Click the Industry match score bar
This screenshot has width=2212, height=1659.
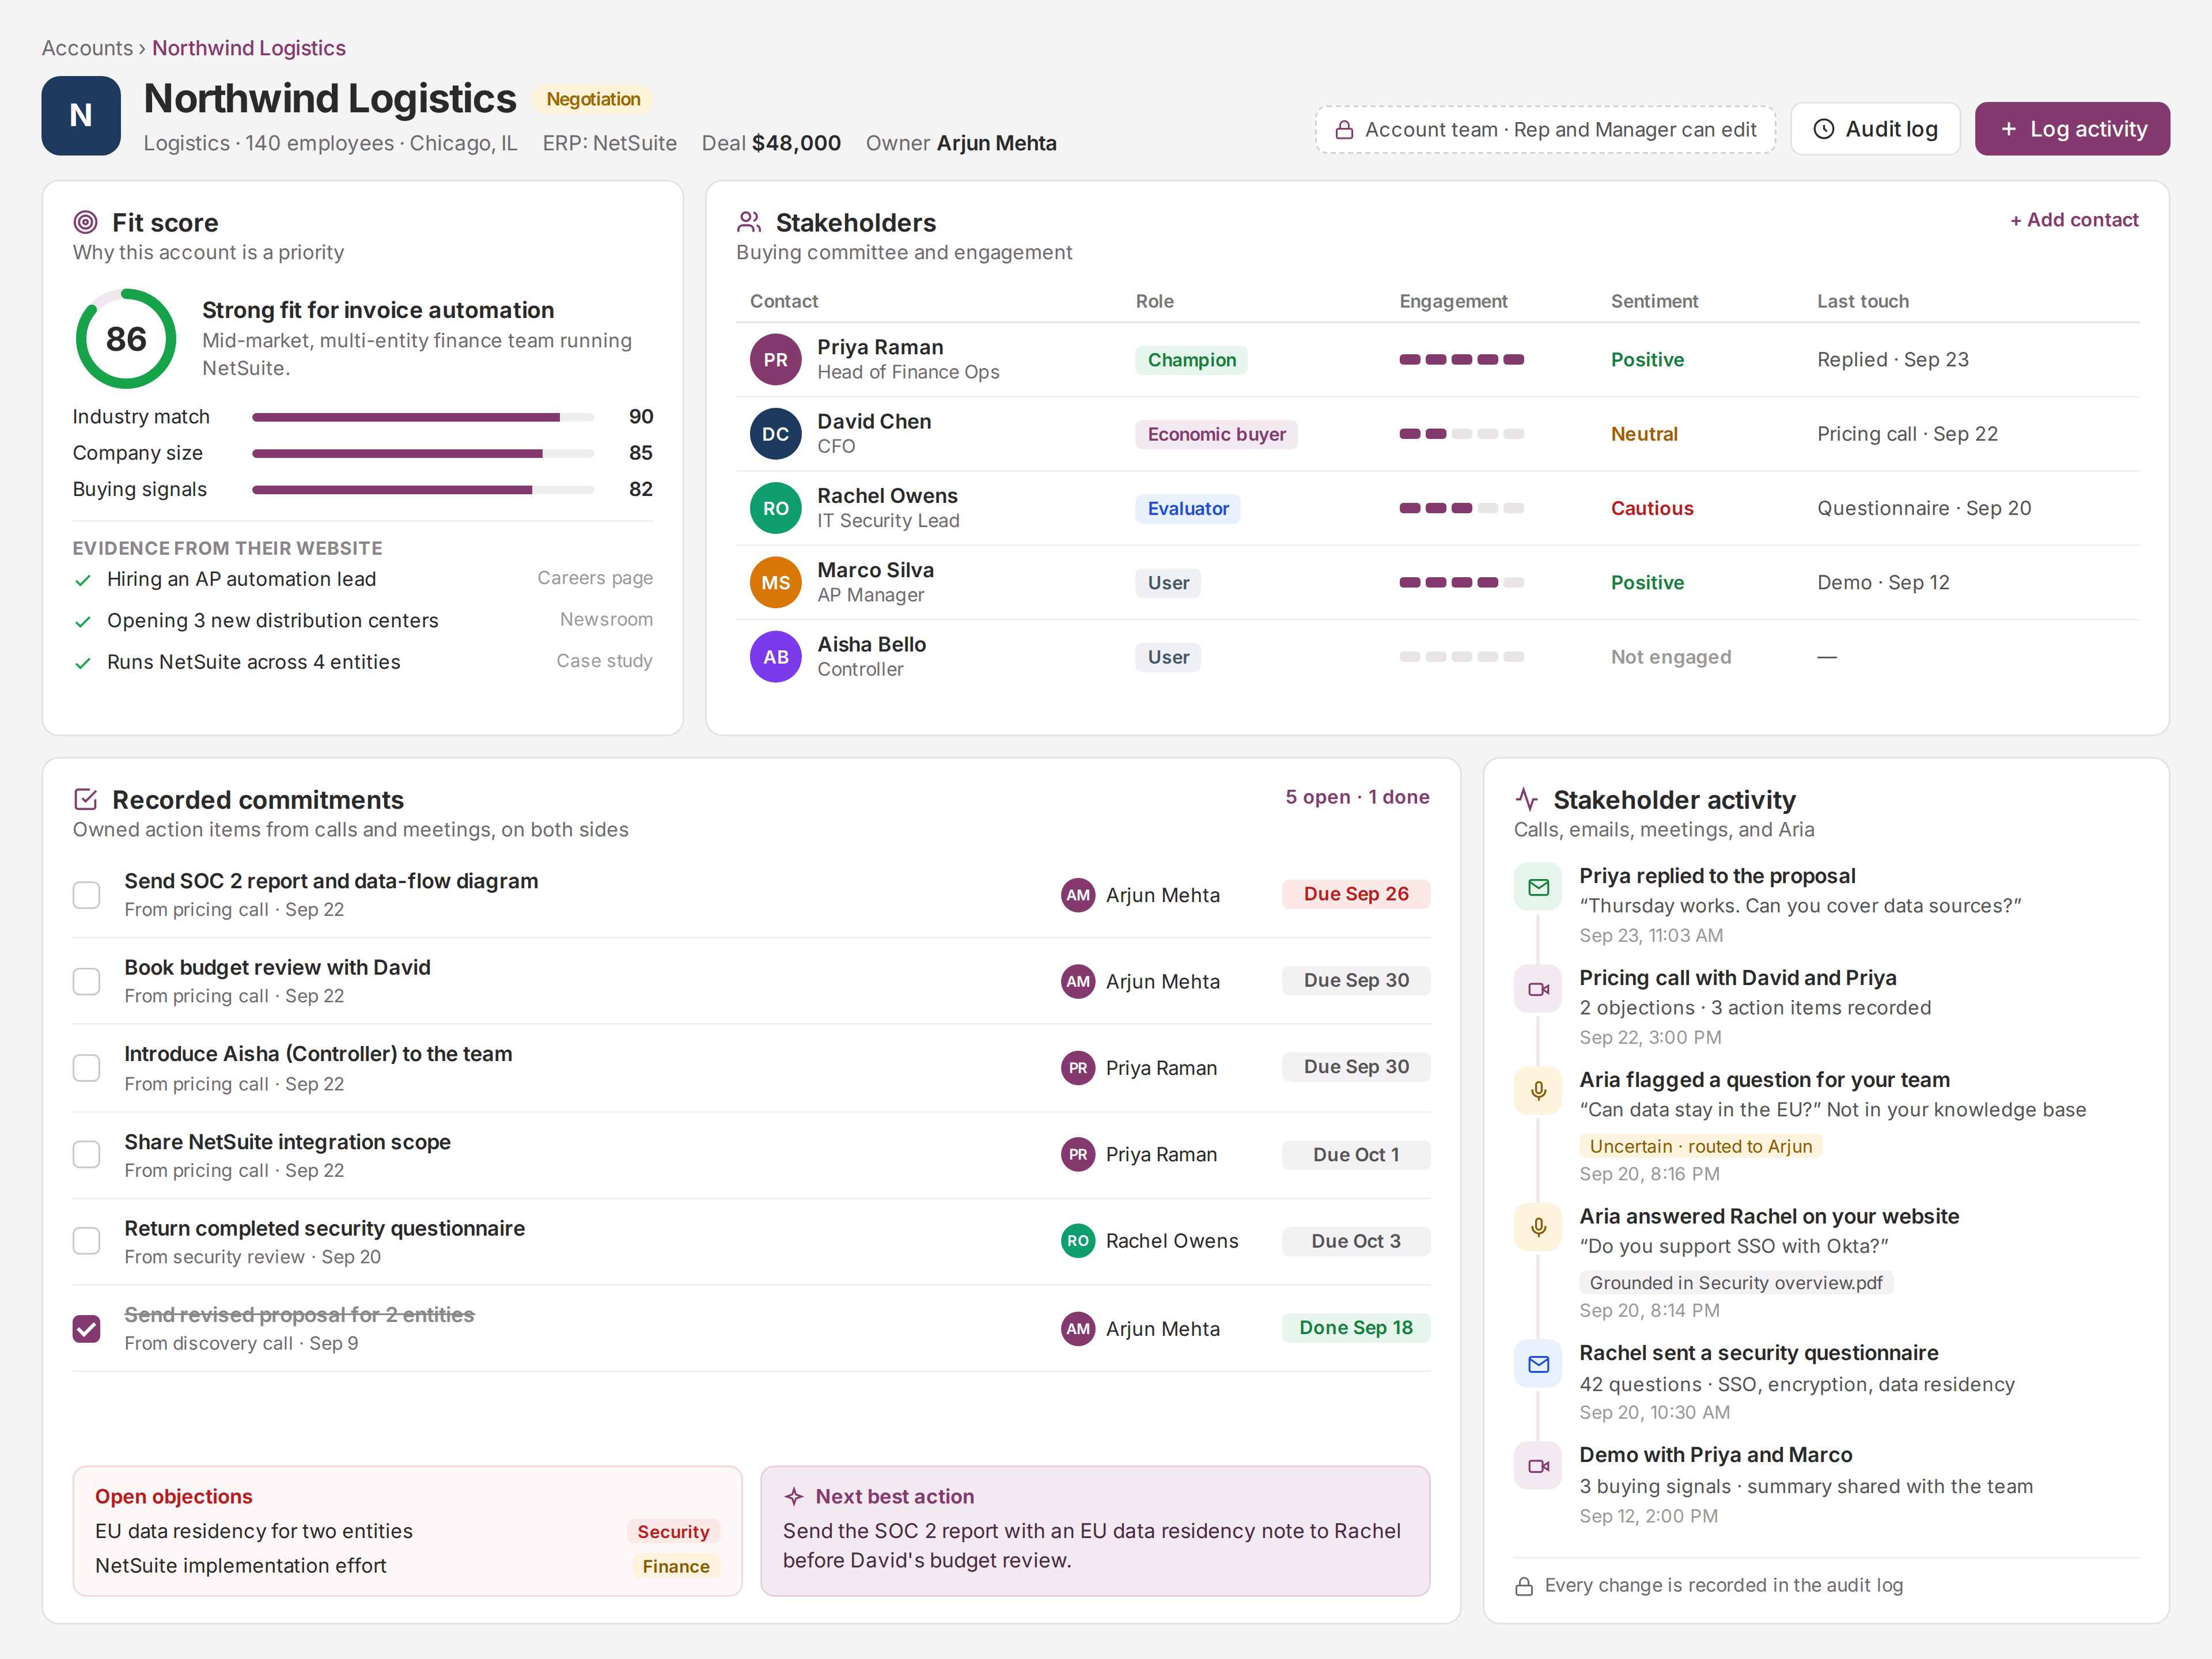pos(423,417)
